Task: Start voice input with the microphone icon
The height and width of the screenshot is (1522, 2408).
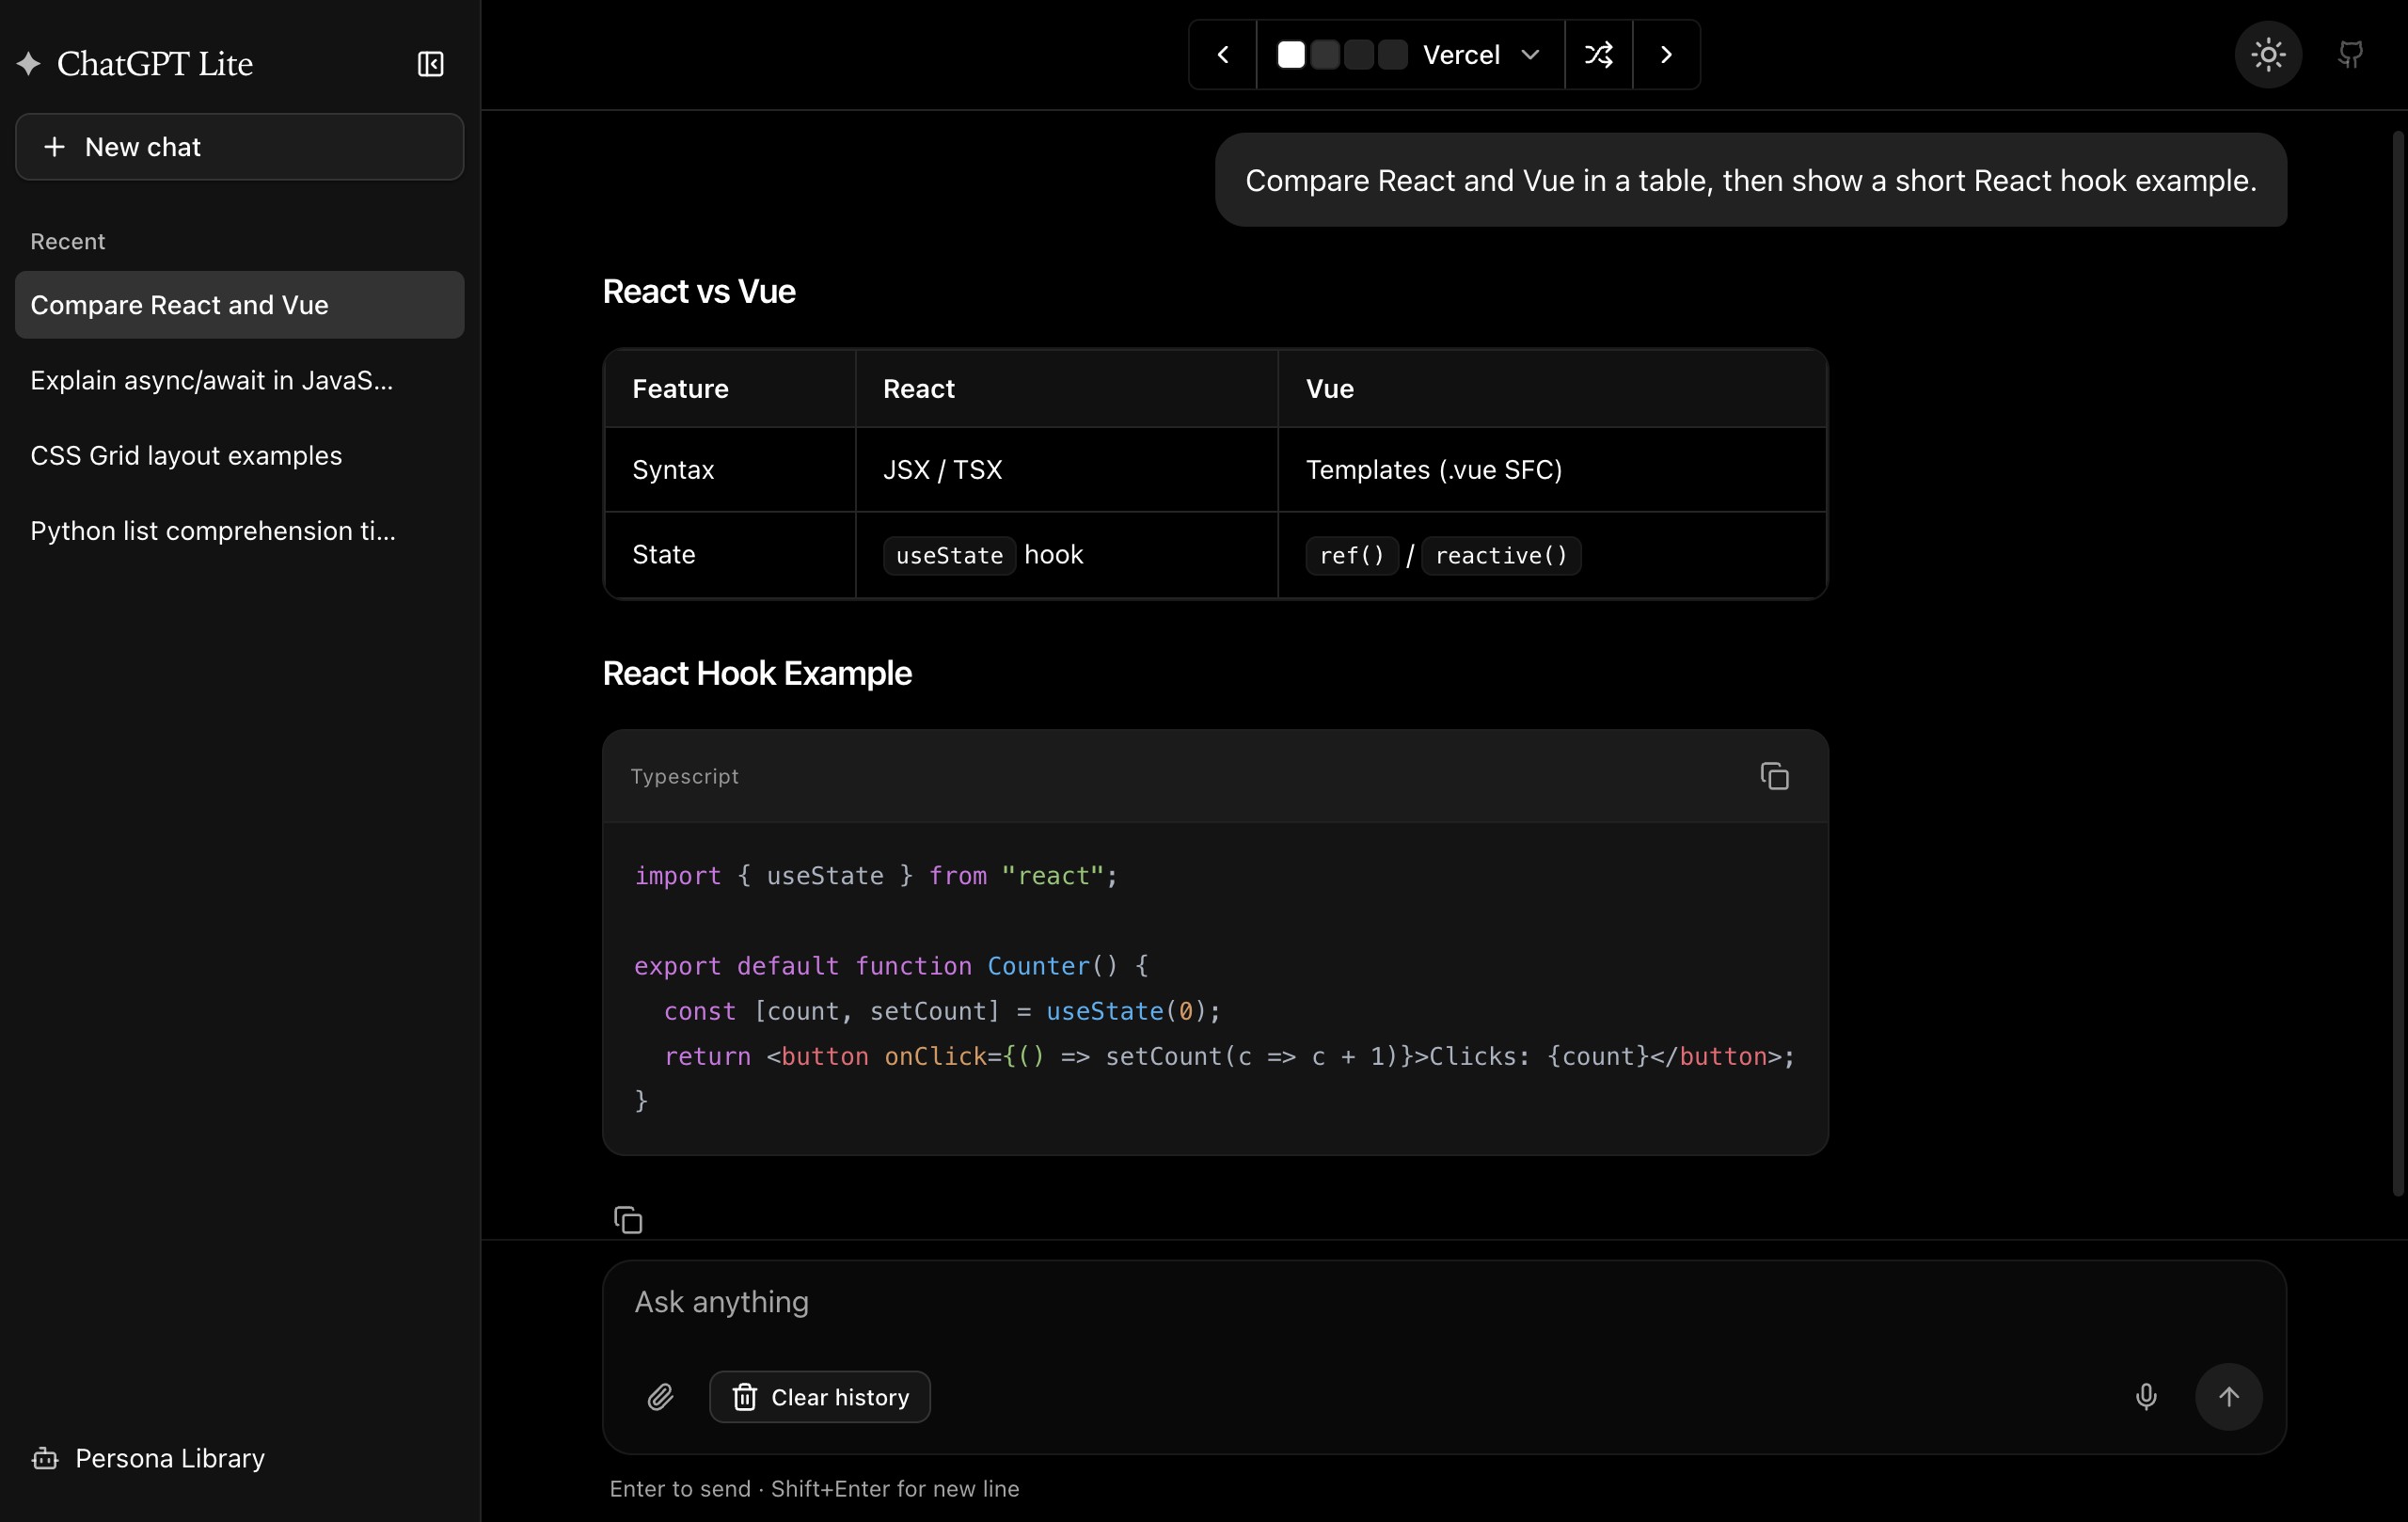Action: coord(2146,1397)
